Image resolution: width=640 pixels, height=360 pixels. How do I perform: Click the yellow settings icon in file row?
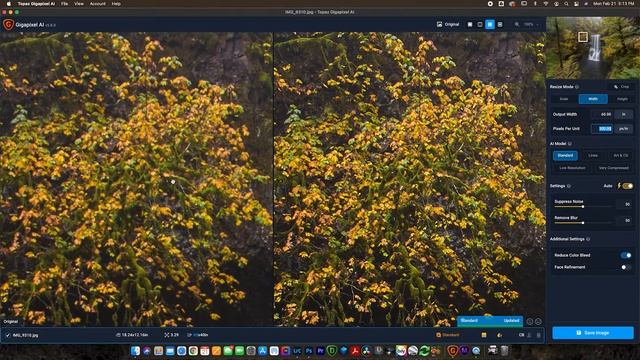click(x=484, y=335)
